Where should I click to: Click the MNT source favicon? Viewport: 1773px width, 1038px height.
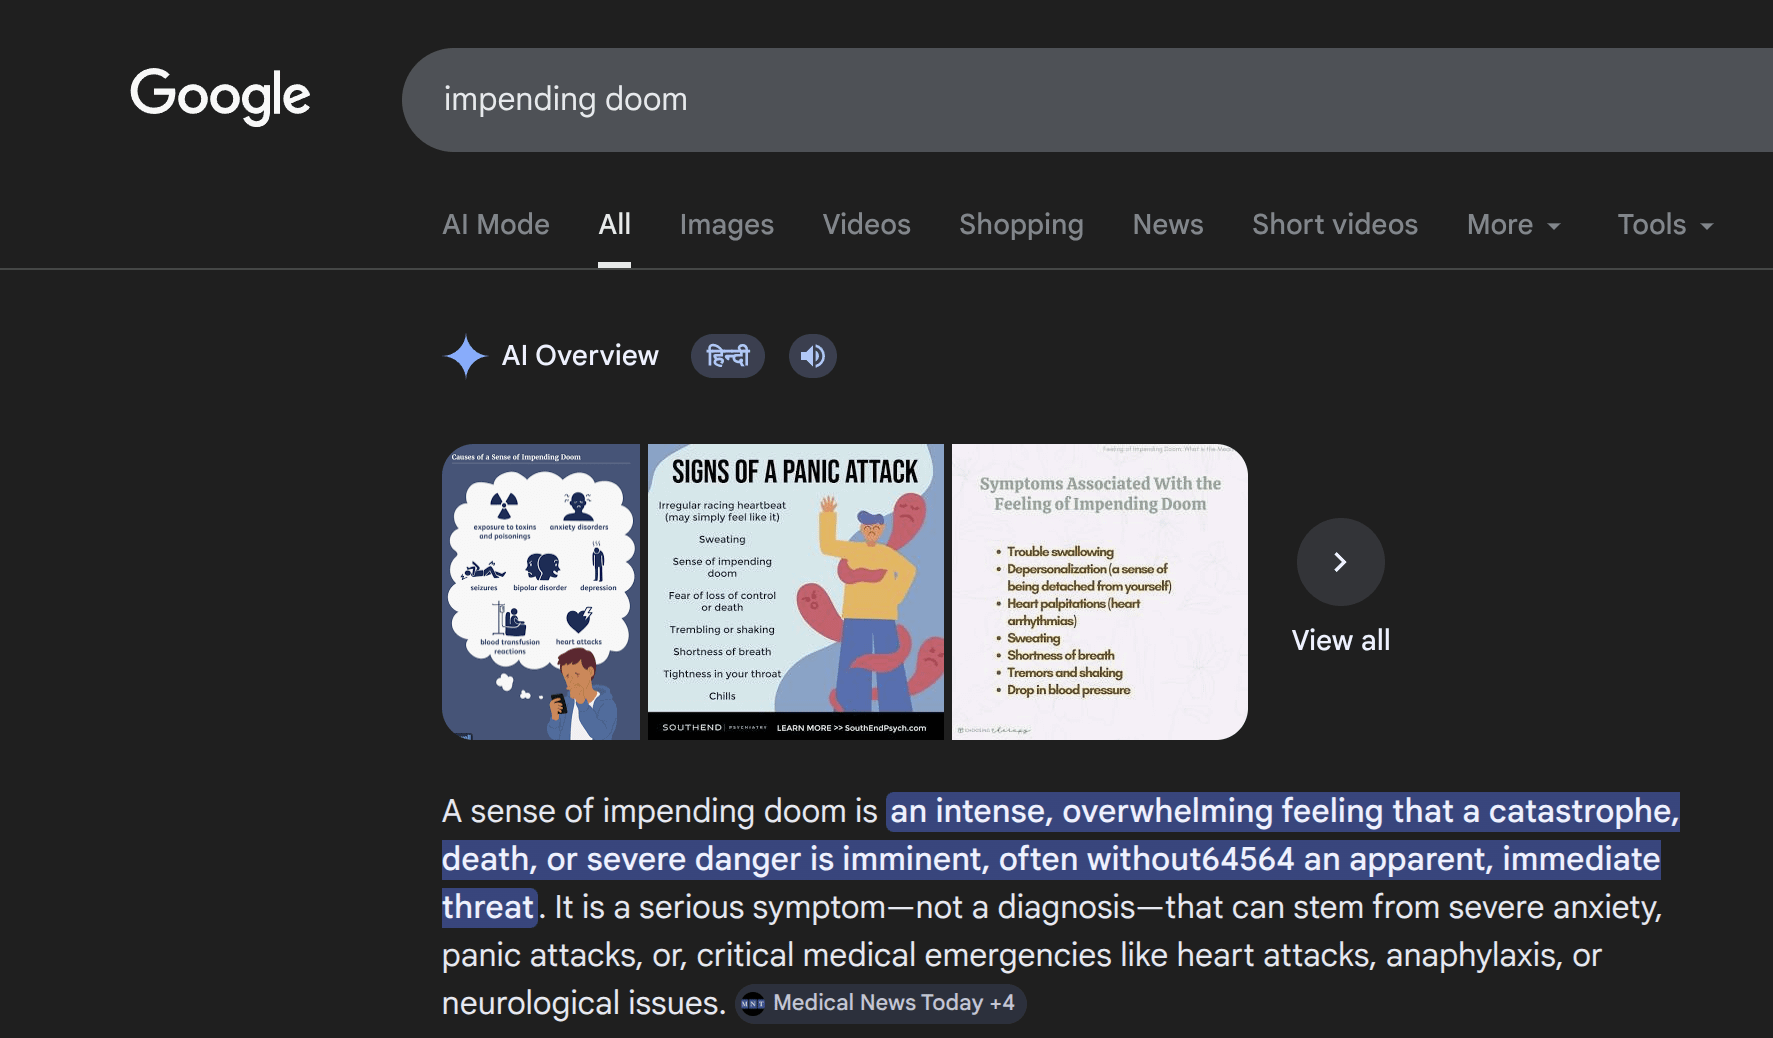(x=753, y=1003)
